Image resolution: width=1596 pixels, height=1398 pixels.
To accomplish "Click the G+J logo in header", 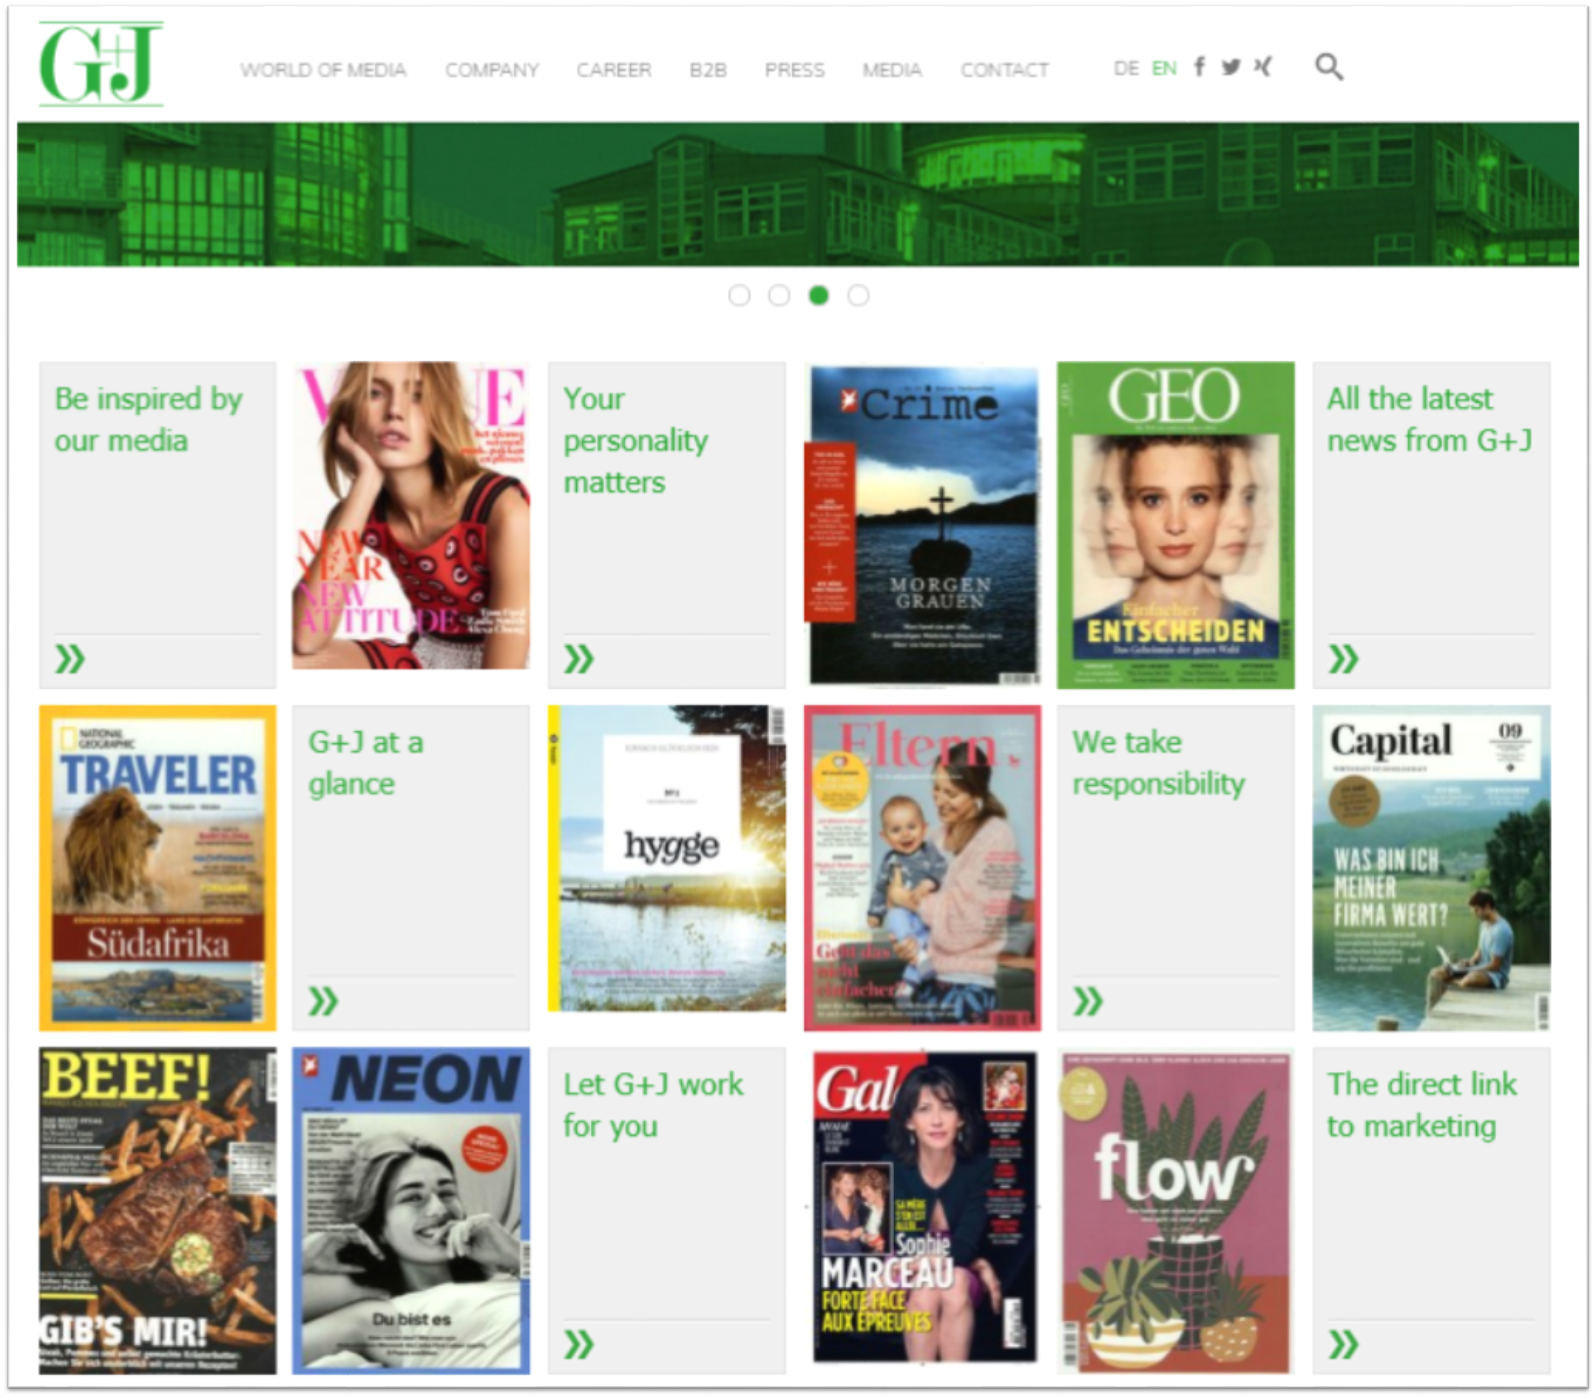I will [100, 64].
